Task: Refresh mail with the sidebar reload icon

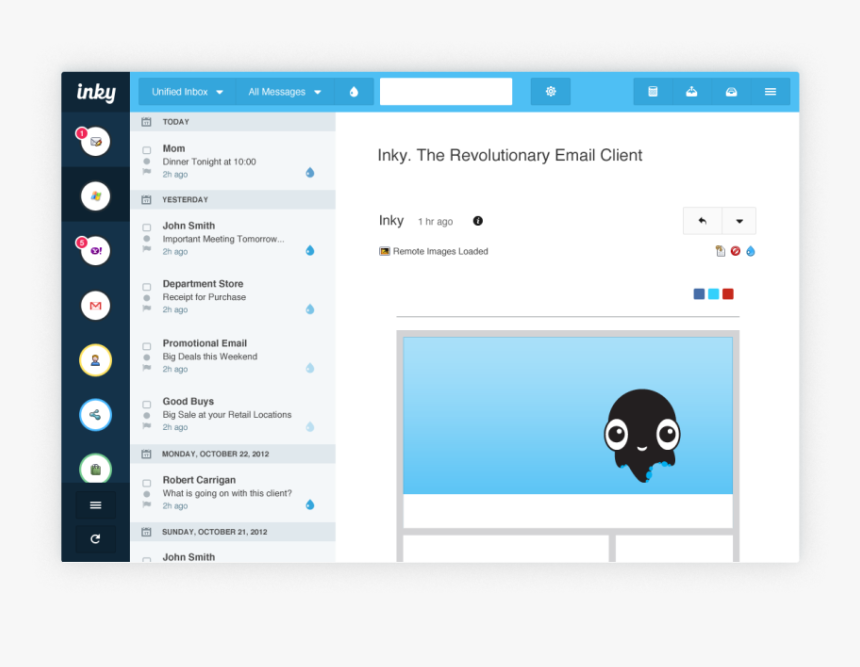Action: coord(95,539)
